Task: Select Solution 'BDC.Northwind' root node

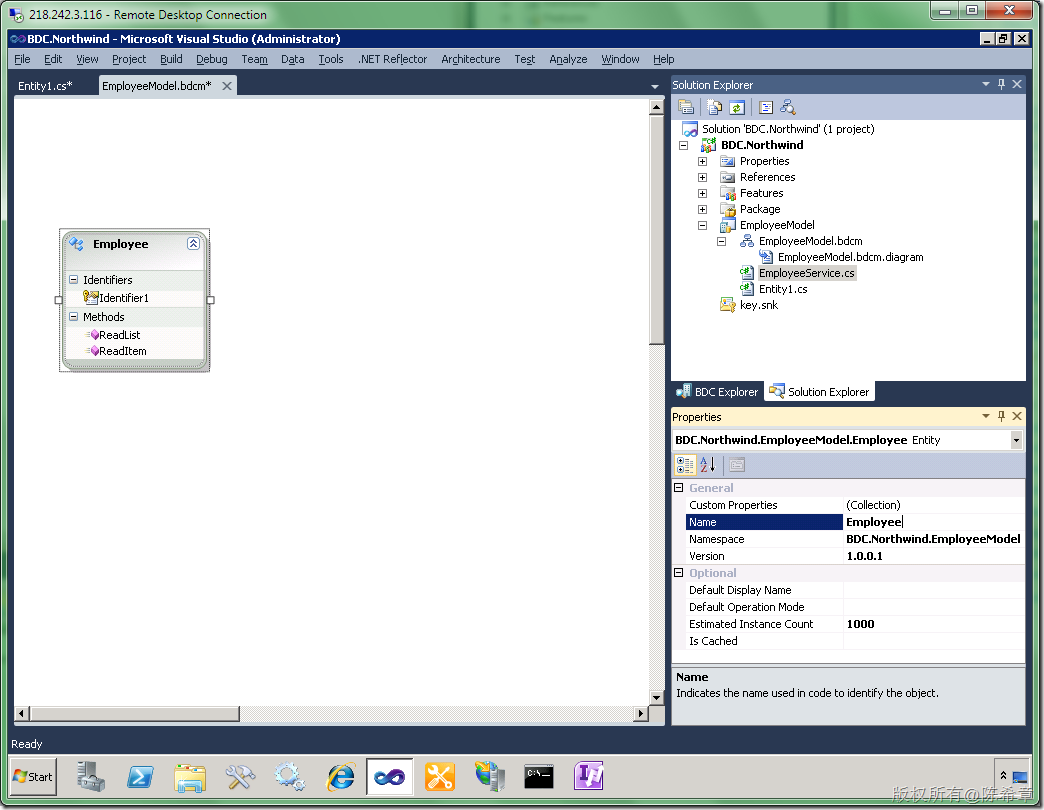Action: (788, 129)
